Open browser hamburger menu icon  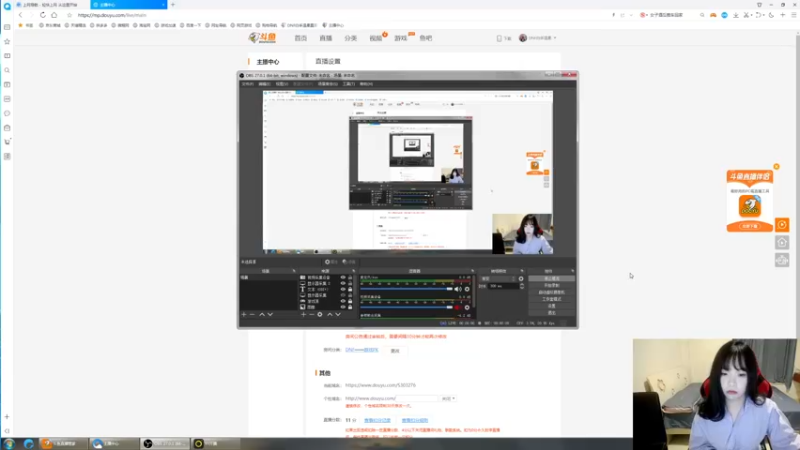click(794, 15)
